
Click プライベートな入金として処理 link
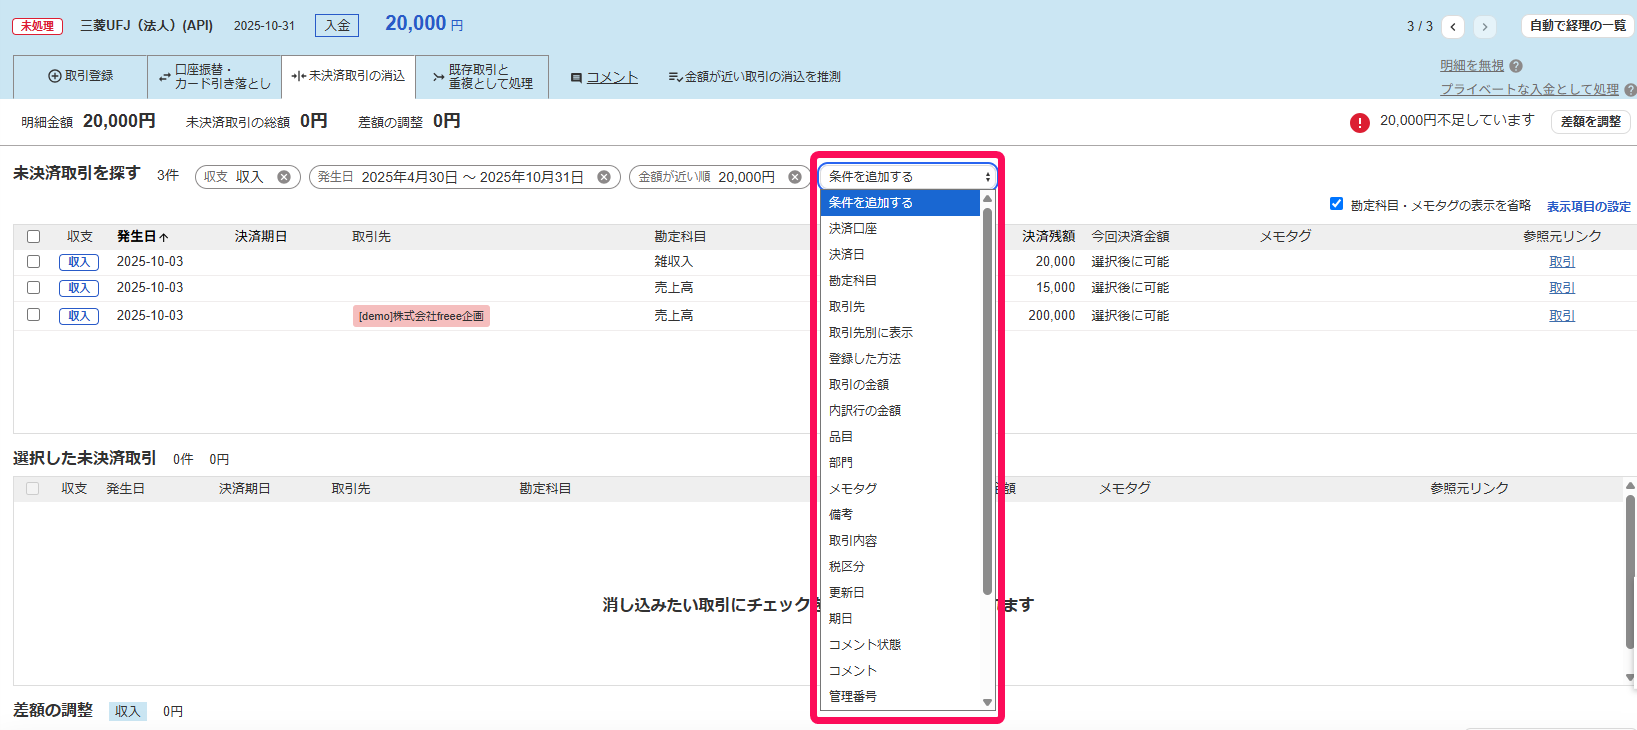pyautogui.click(x=1529, y=90)
